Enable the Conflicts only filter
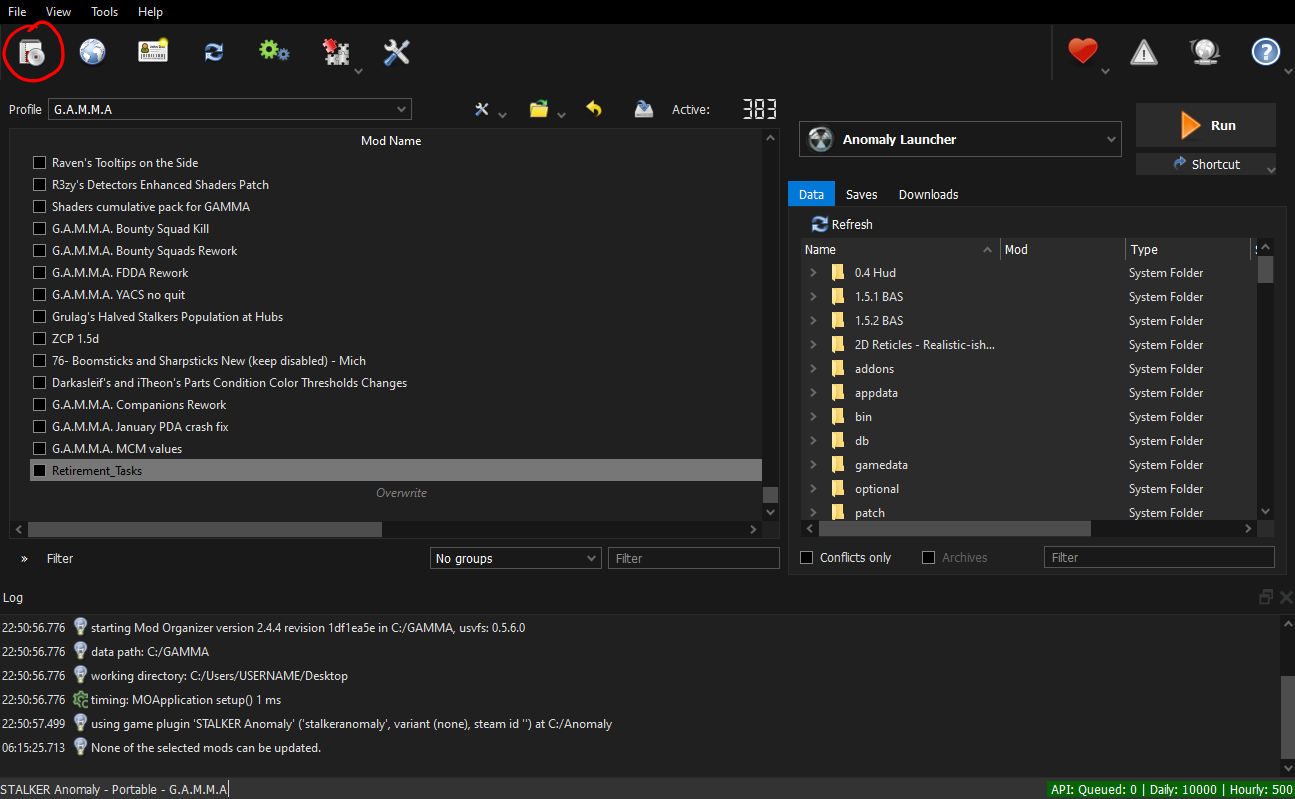Image resolution: width=1295 pixels, height=799 pixels. 807,558
